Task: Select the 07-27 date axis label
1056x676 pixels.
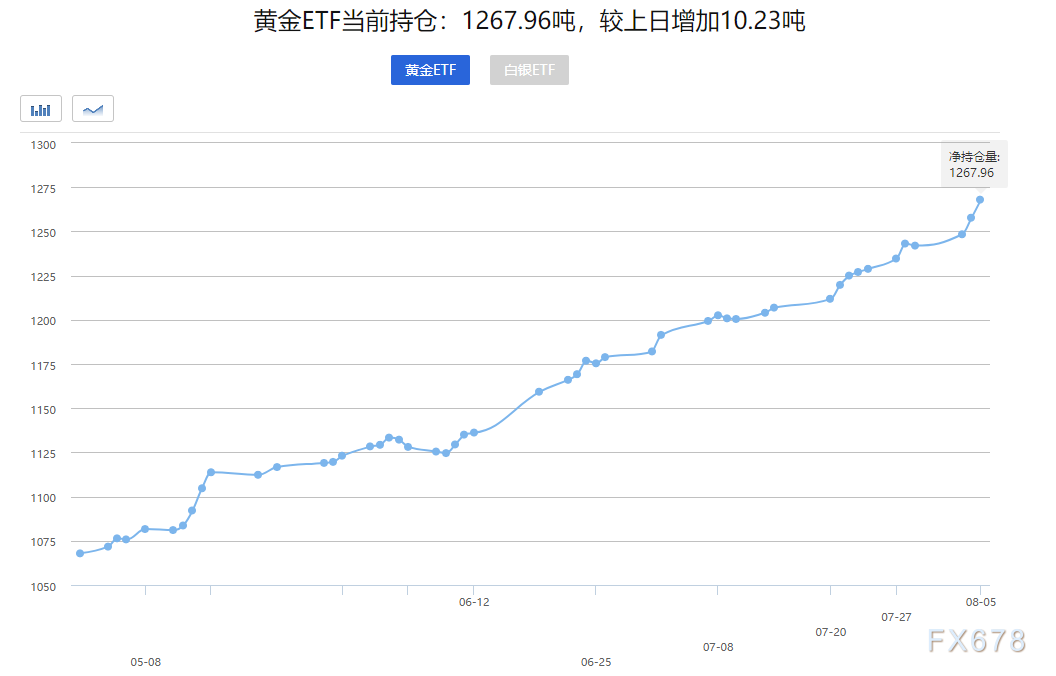Action: [x=897, y=617]
